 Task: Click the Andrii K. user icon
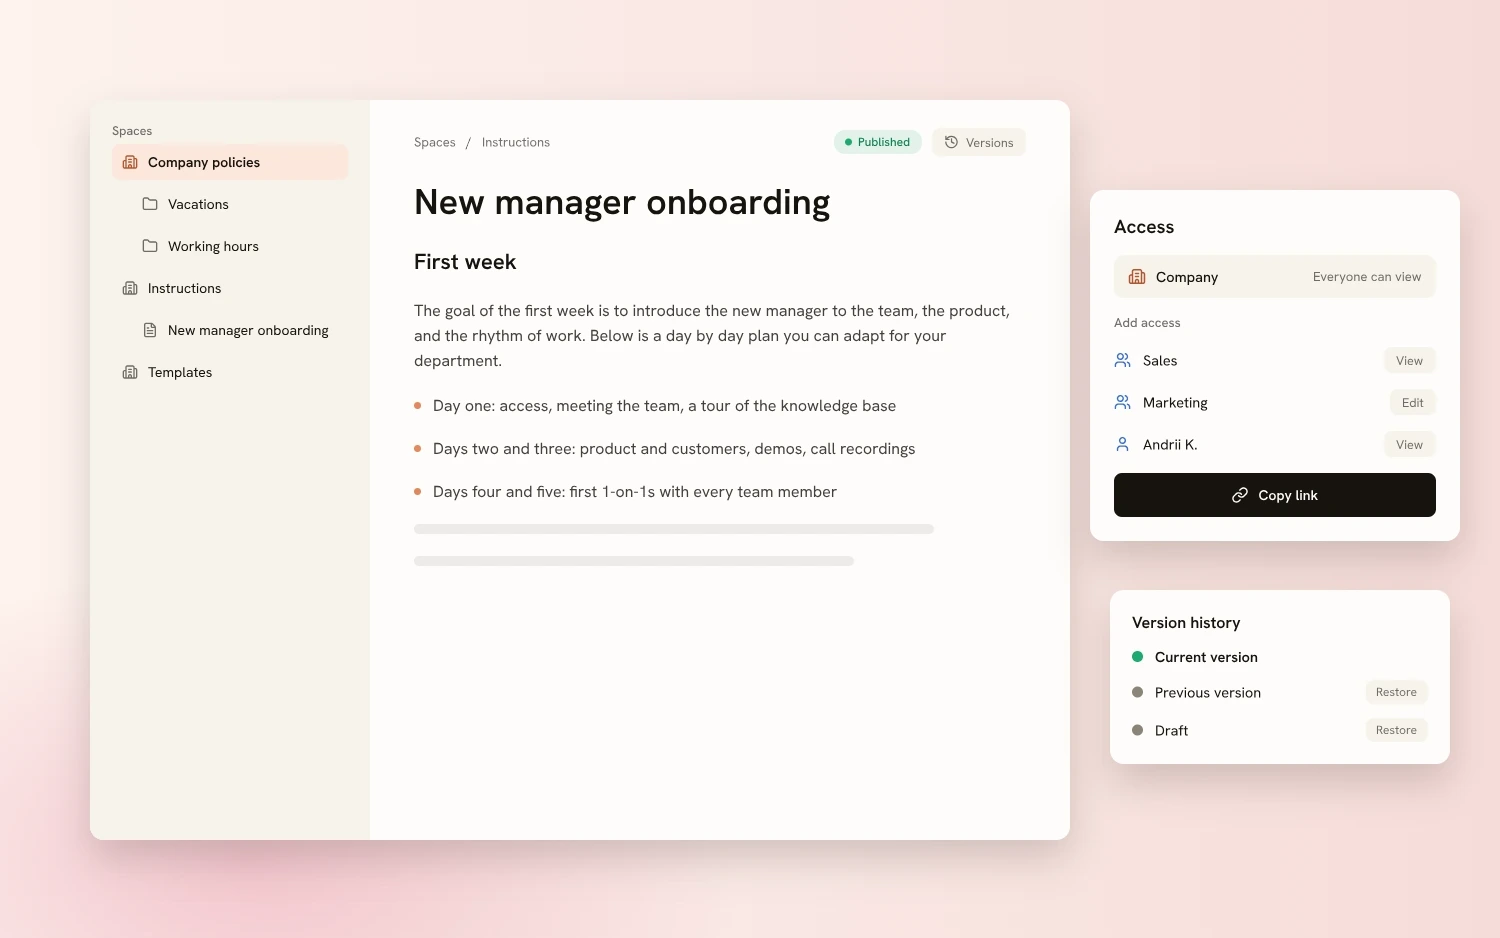1123,444
